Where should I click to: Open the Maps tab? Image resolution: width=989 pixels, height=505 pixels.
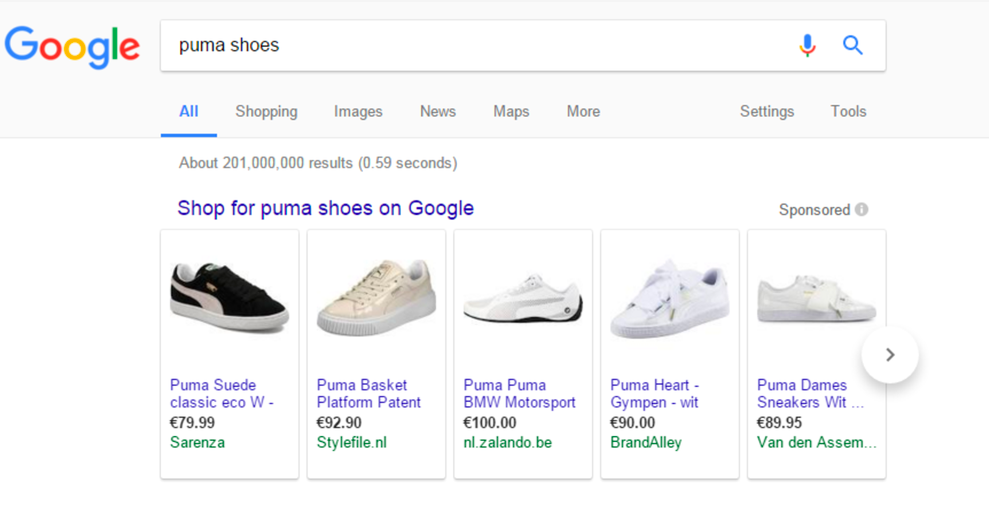coord(511,112)
